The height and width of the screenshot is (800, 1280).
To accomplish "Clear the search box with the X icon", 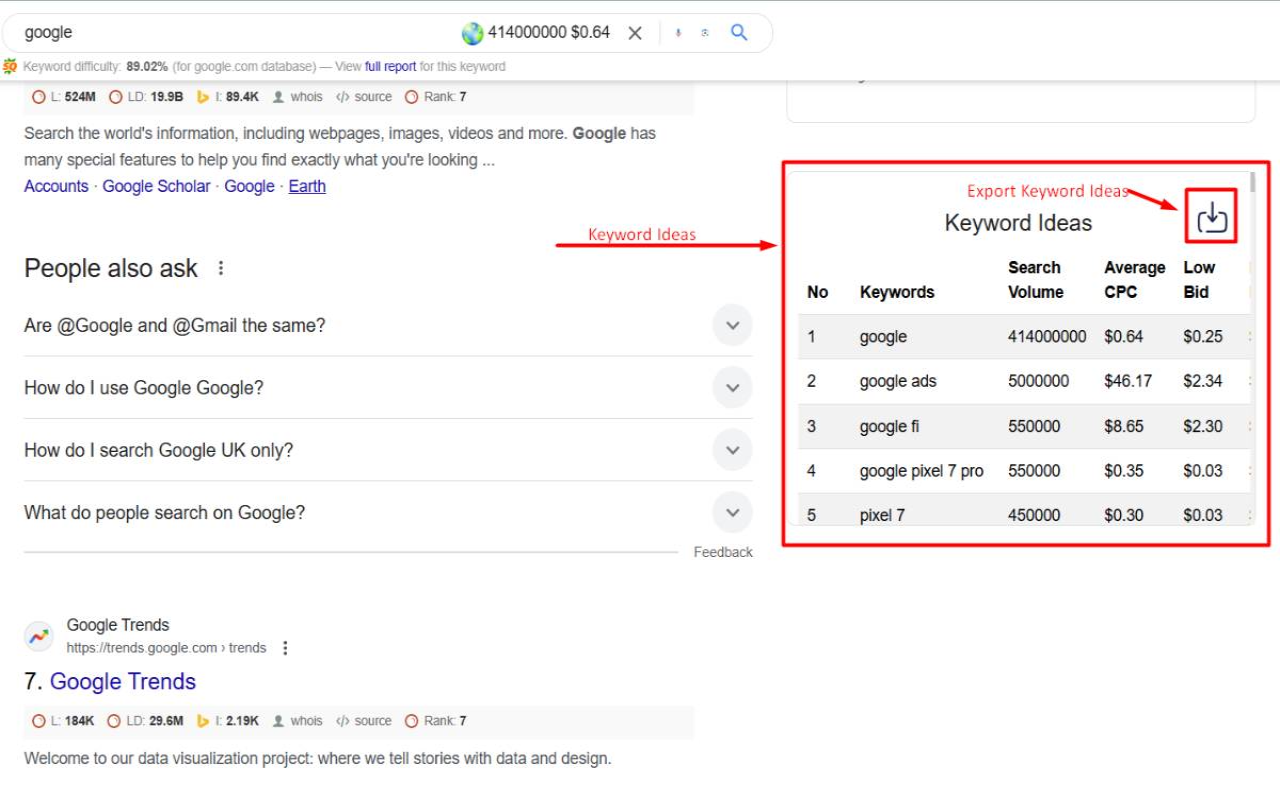I will click(635, 33).
